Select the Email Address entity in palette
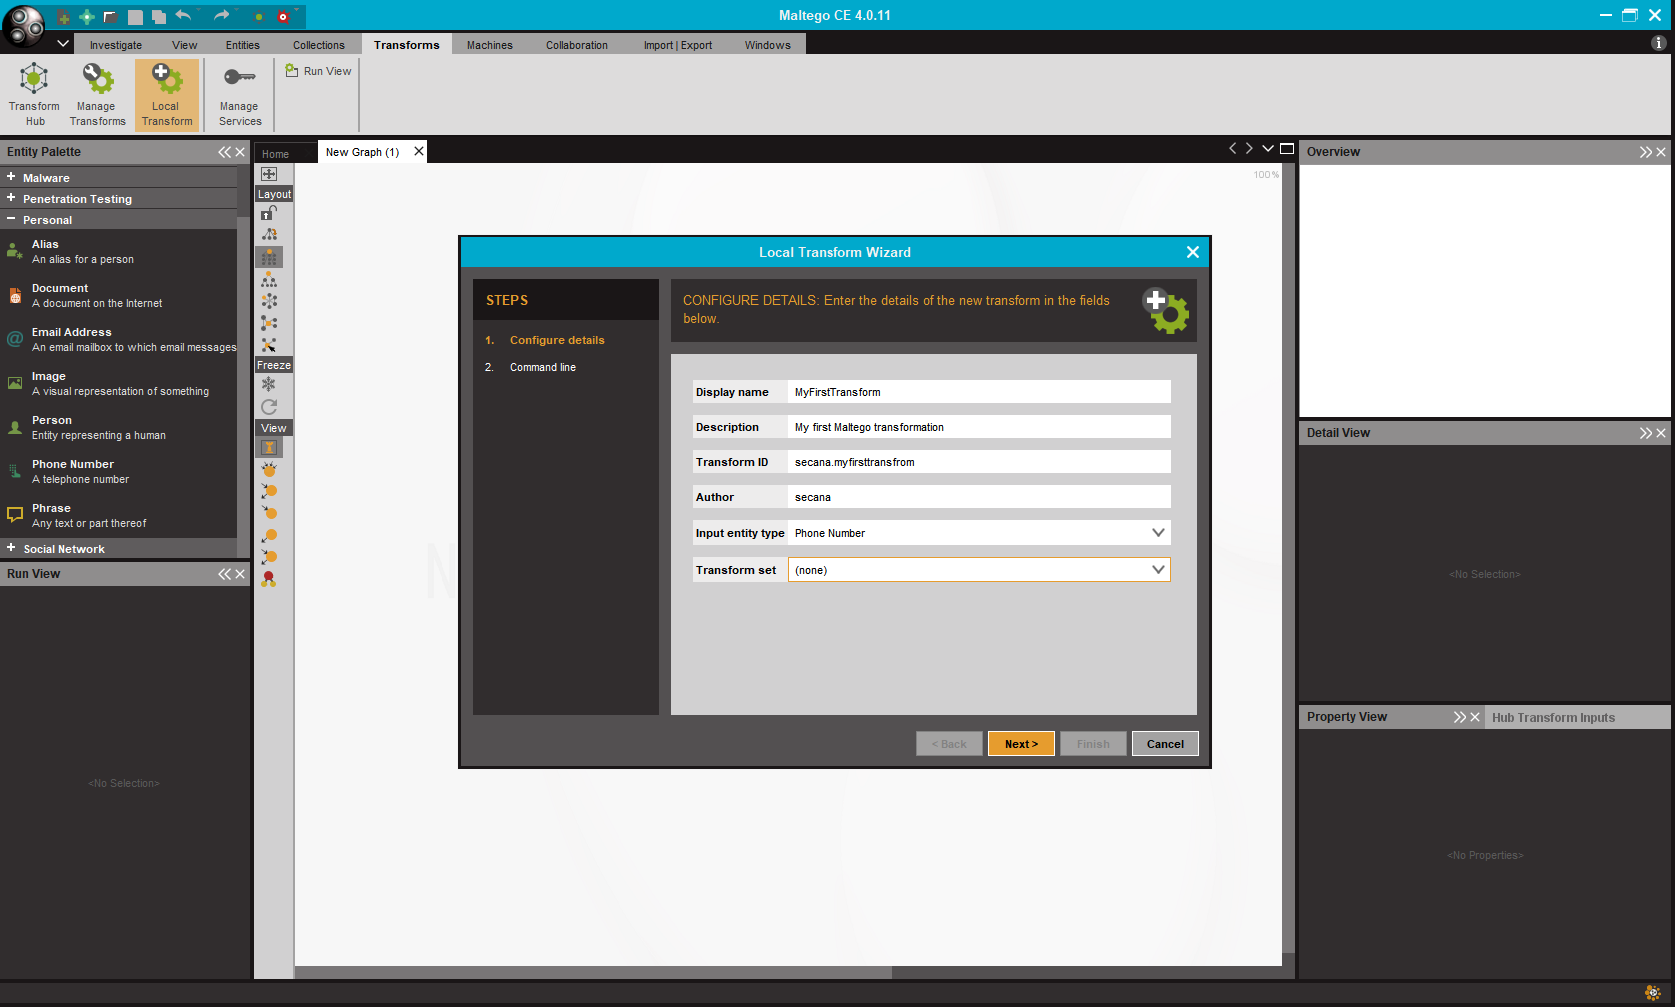The width and height of the screenshot is (1675, 1007). (x=118, y=340)
